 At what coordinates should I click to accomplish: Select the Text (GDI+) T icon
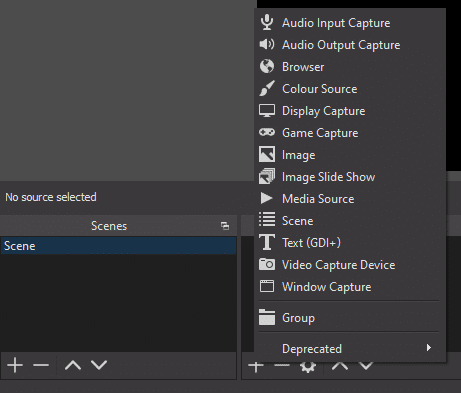tap(267, 242)
